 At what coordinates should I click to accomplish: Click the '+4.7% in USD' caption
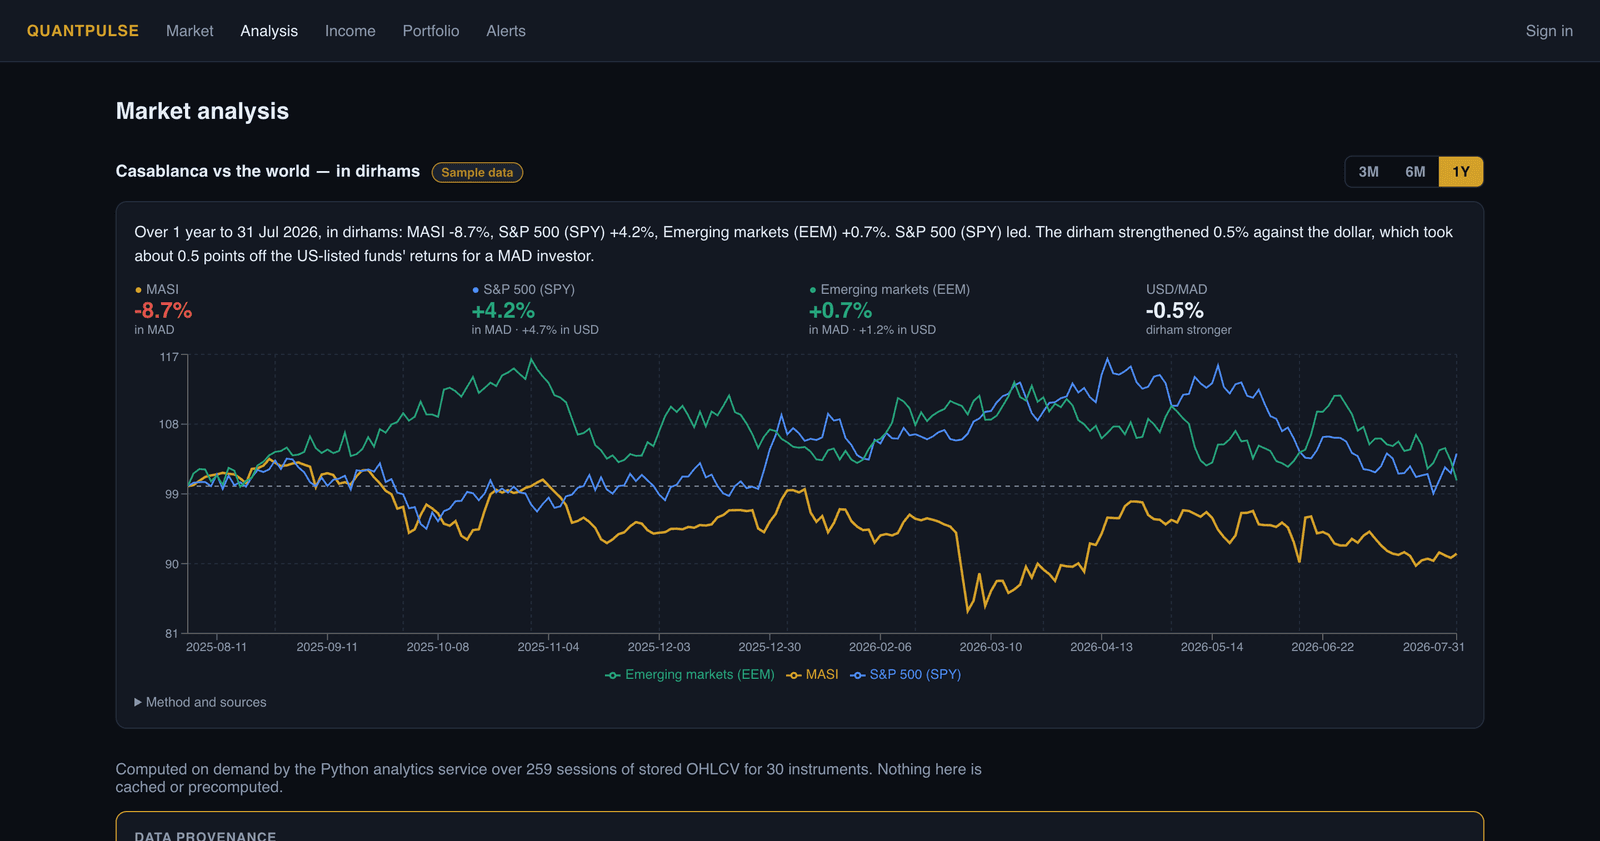[x=560, y=330]
